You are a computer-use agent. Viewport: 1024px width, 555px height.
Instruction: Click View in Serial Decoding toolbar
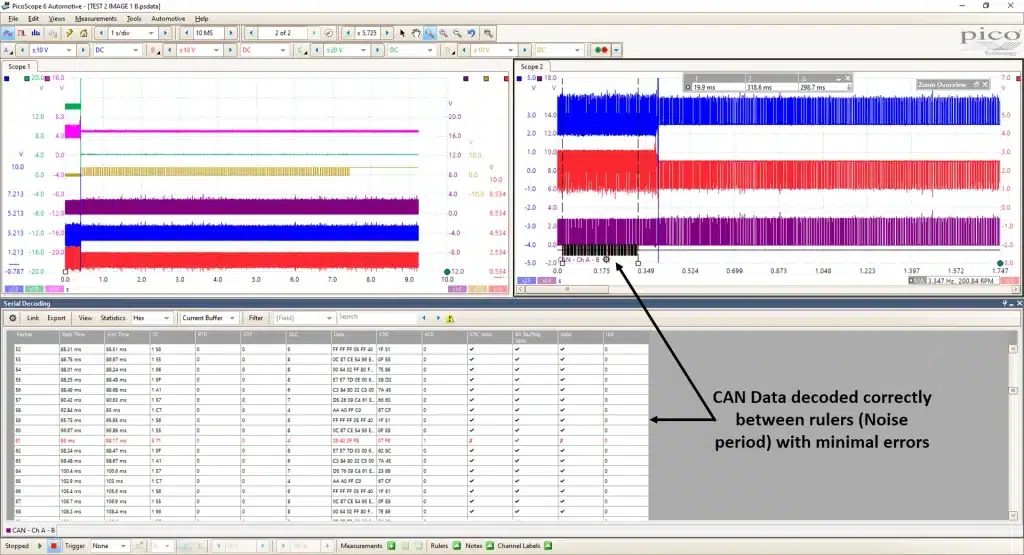point(86,318)
